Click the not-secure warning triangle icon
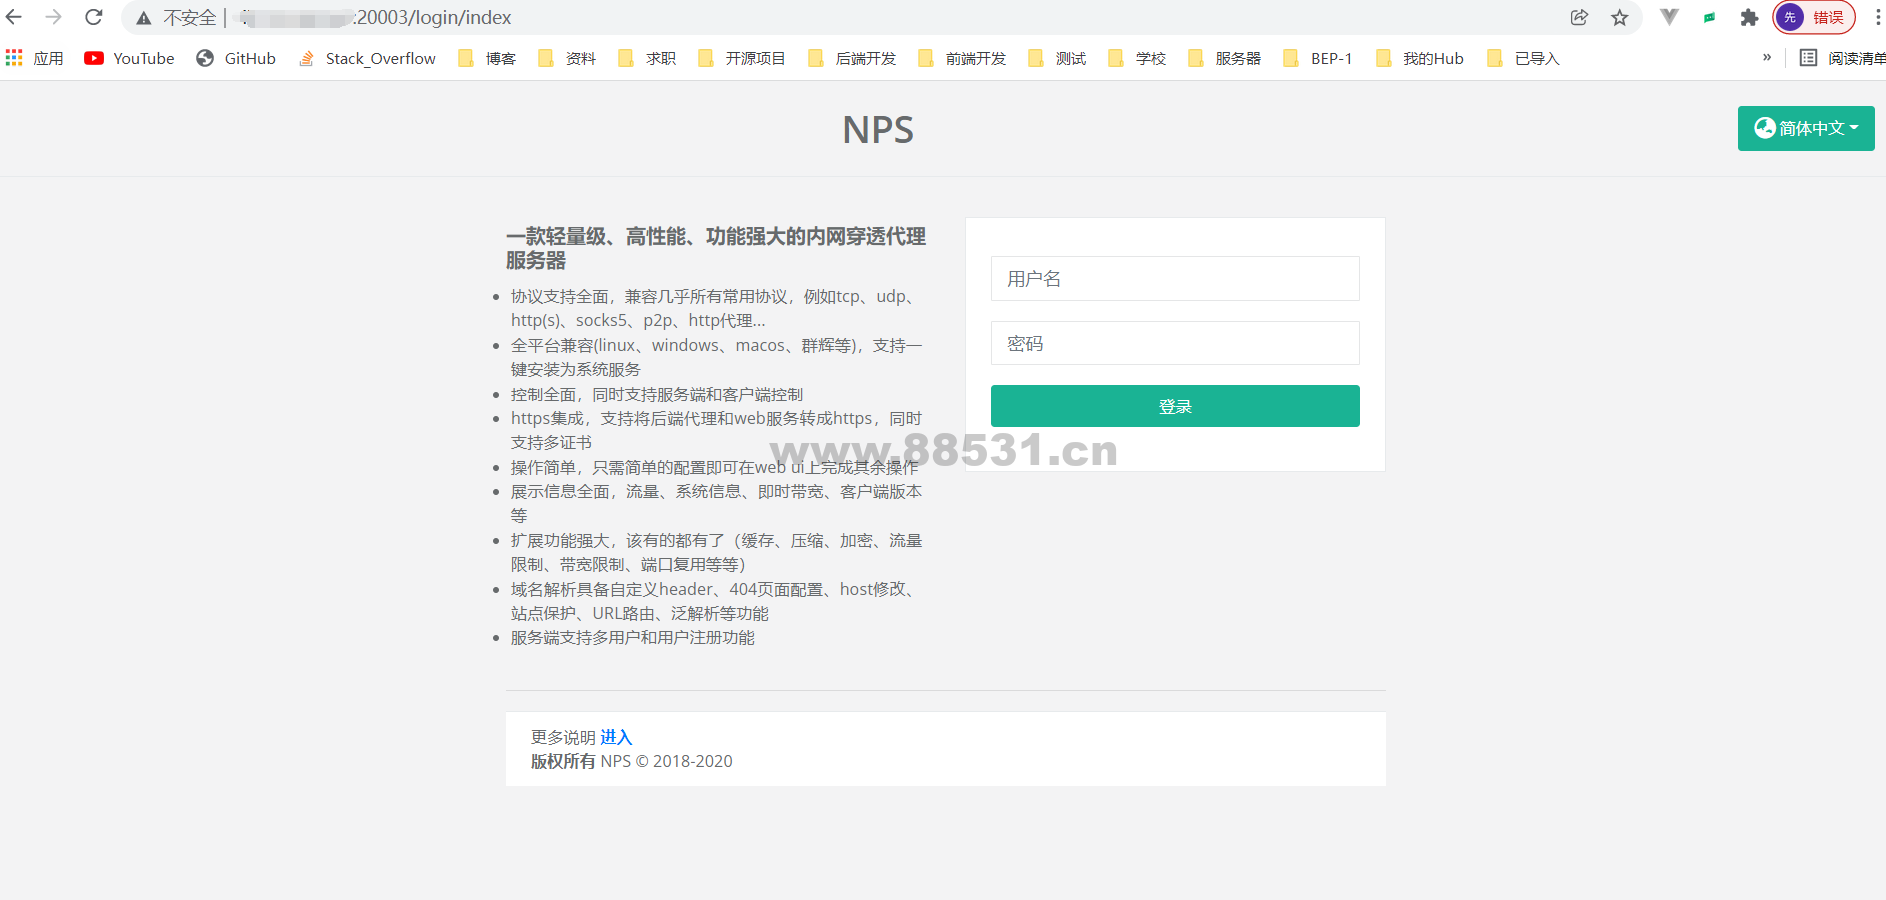 (144, 18)
